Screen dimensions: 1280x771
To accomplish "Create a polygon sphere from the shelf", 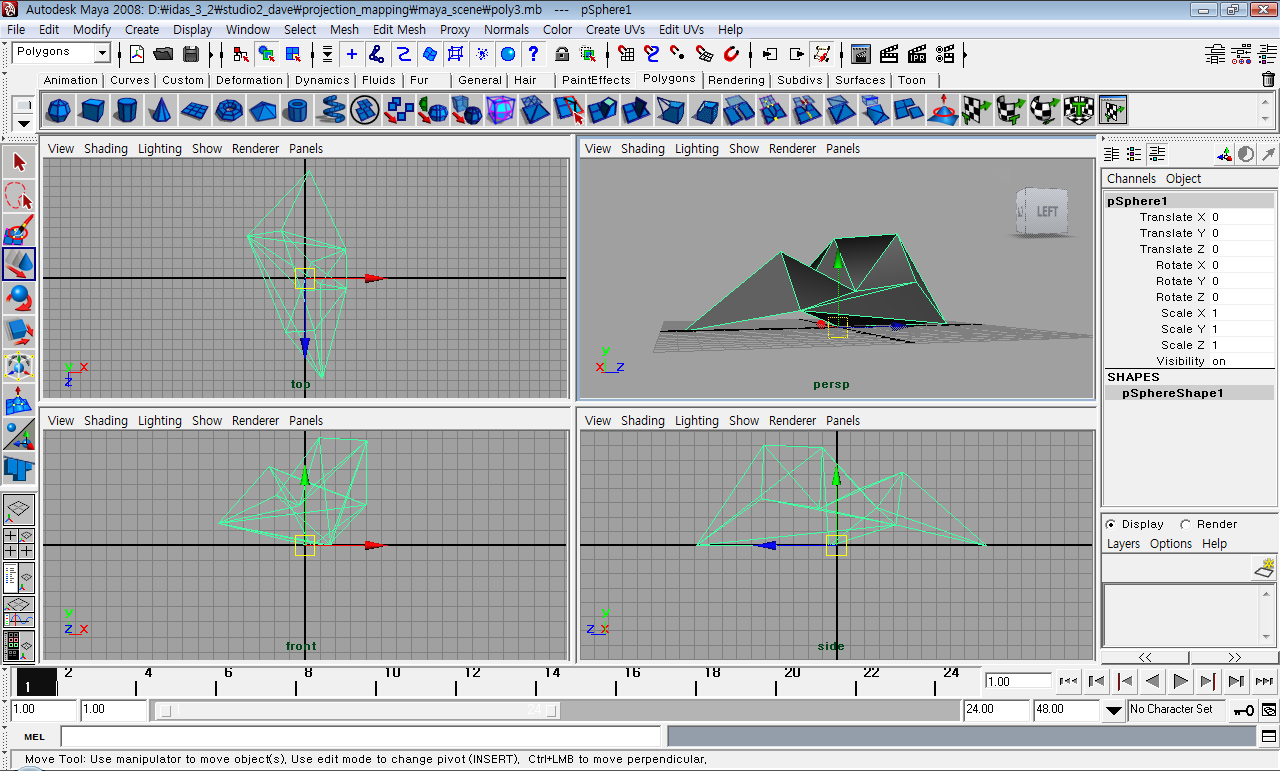I will click(x=58, y=110).
